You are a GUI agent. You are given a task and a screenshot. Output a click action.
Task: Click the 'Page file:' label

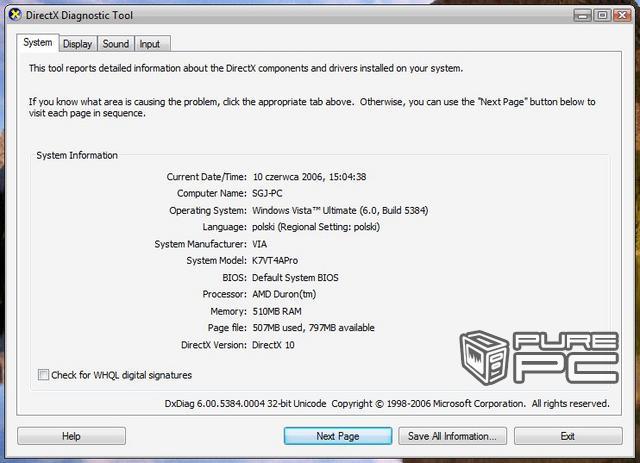pyautogui.click(x=227, y=327)
